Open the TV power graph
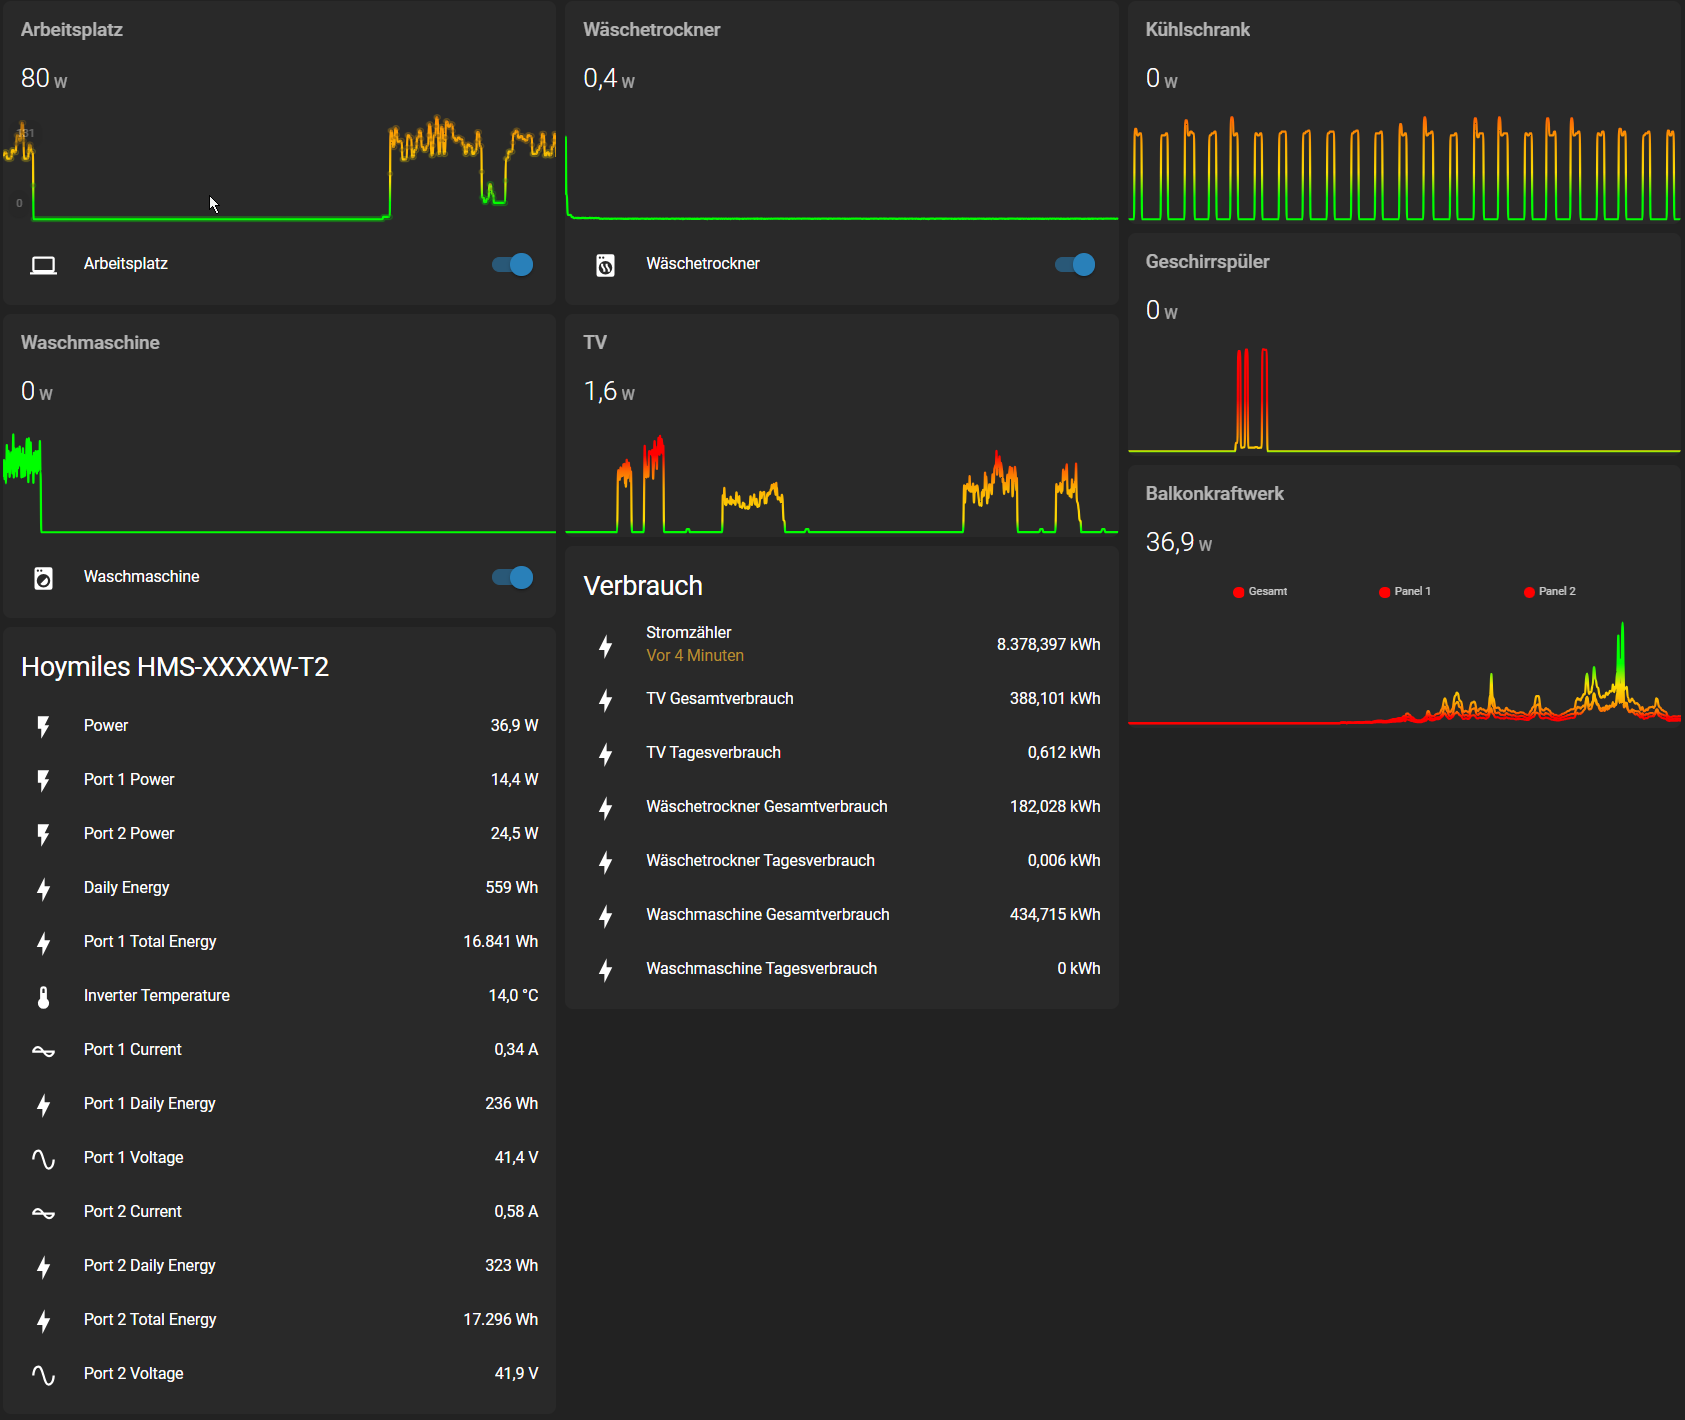1685x1420 pixels. tap(842, 484)
